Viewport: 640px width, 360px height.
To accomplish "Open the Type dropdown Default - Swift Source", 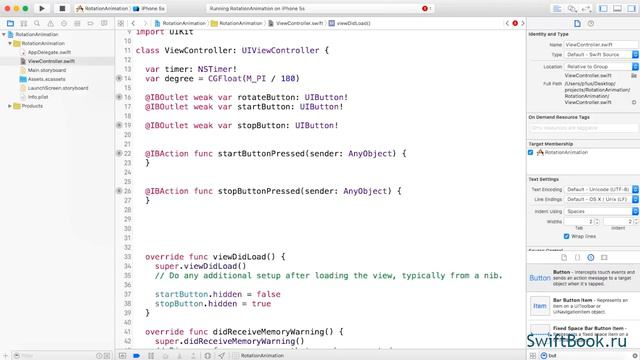I will coord(602,55).
